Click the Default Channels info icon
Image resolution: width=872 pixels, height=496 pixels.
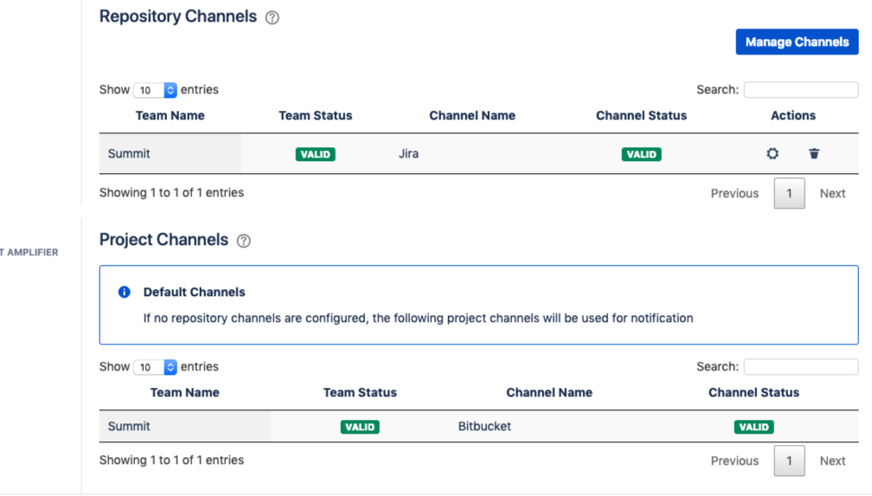point(124,292)
